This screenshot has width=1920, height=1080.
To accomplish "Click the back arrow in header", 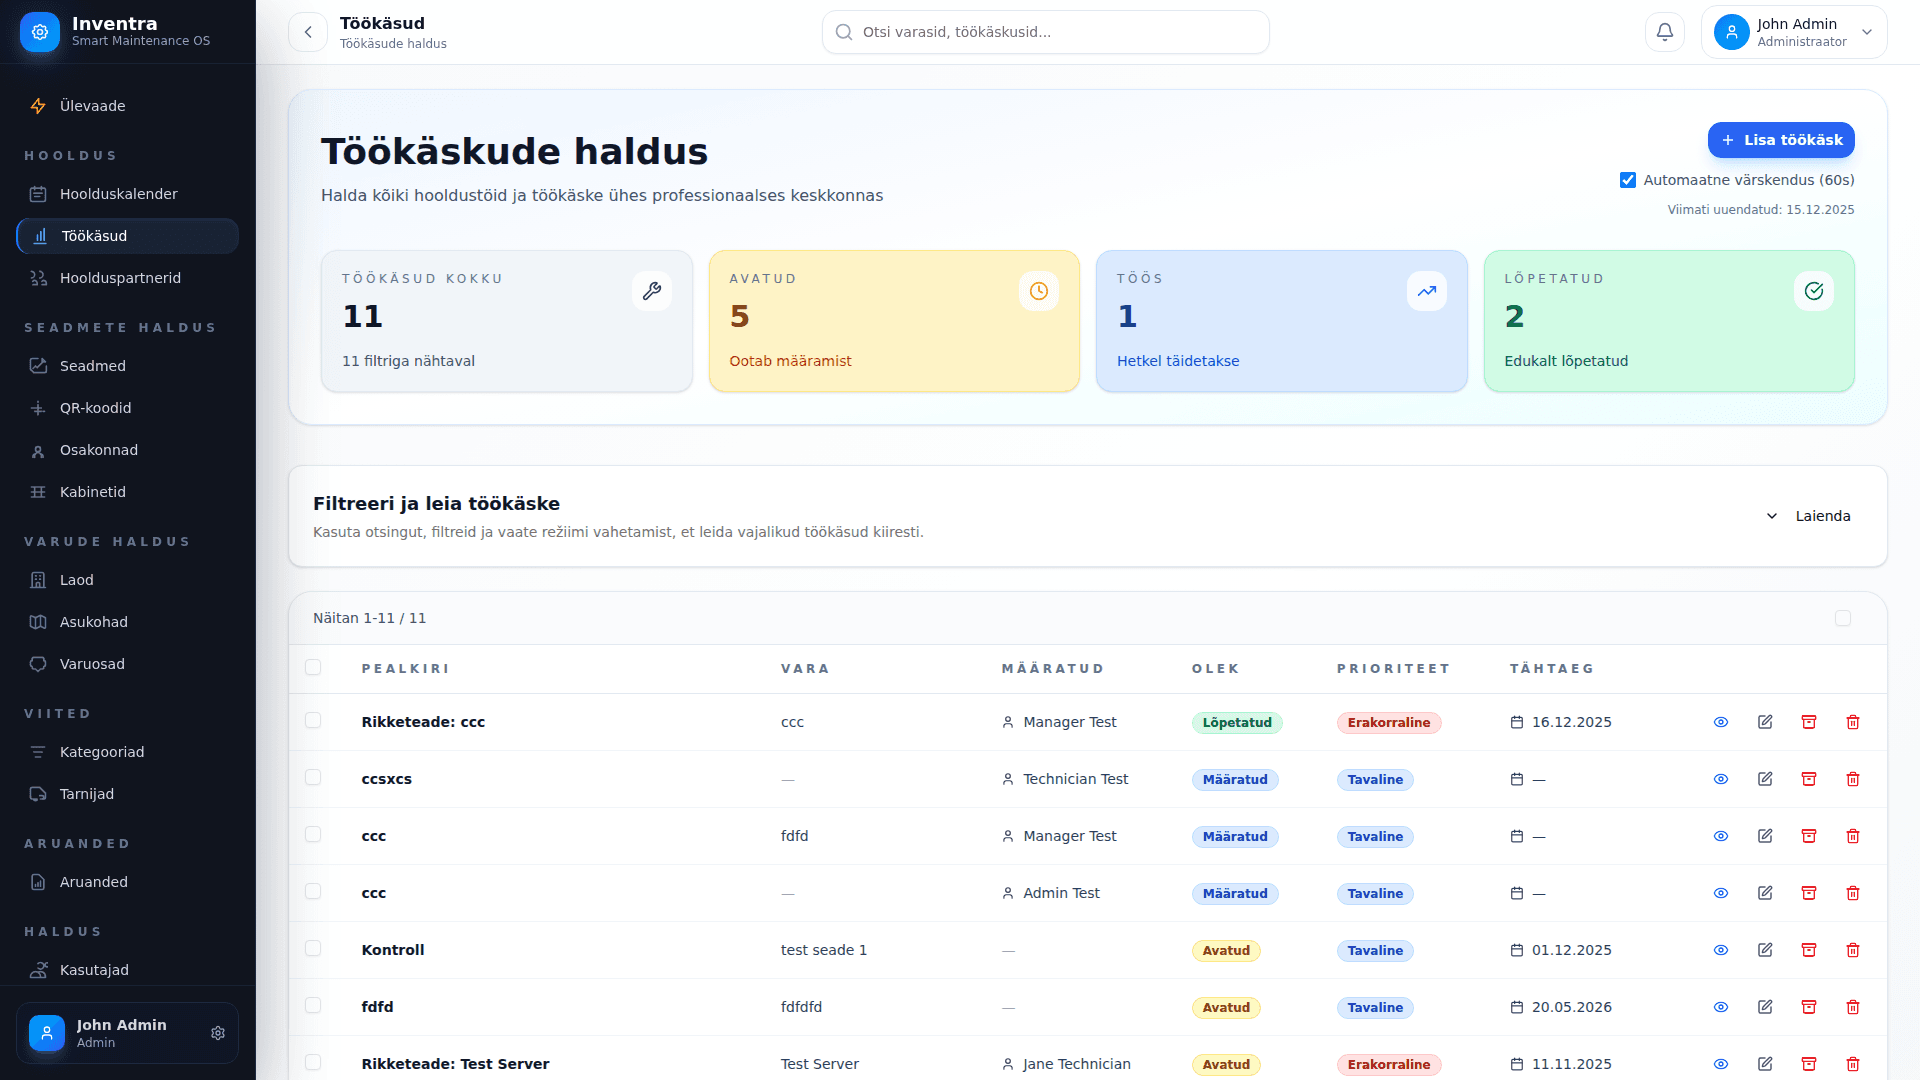I will tap(308, 32).
